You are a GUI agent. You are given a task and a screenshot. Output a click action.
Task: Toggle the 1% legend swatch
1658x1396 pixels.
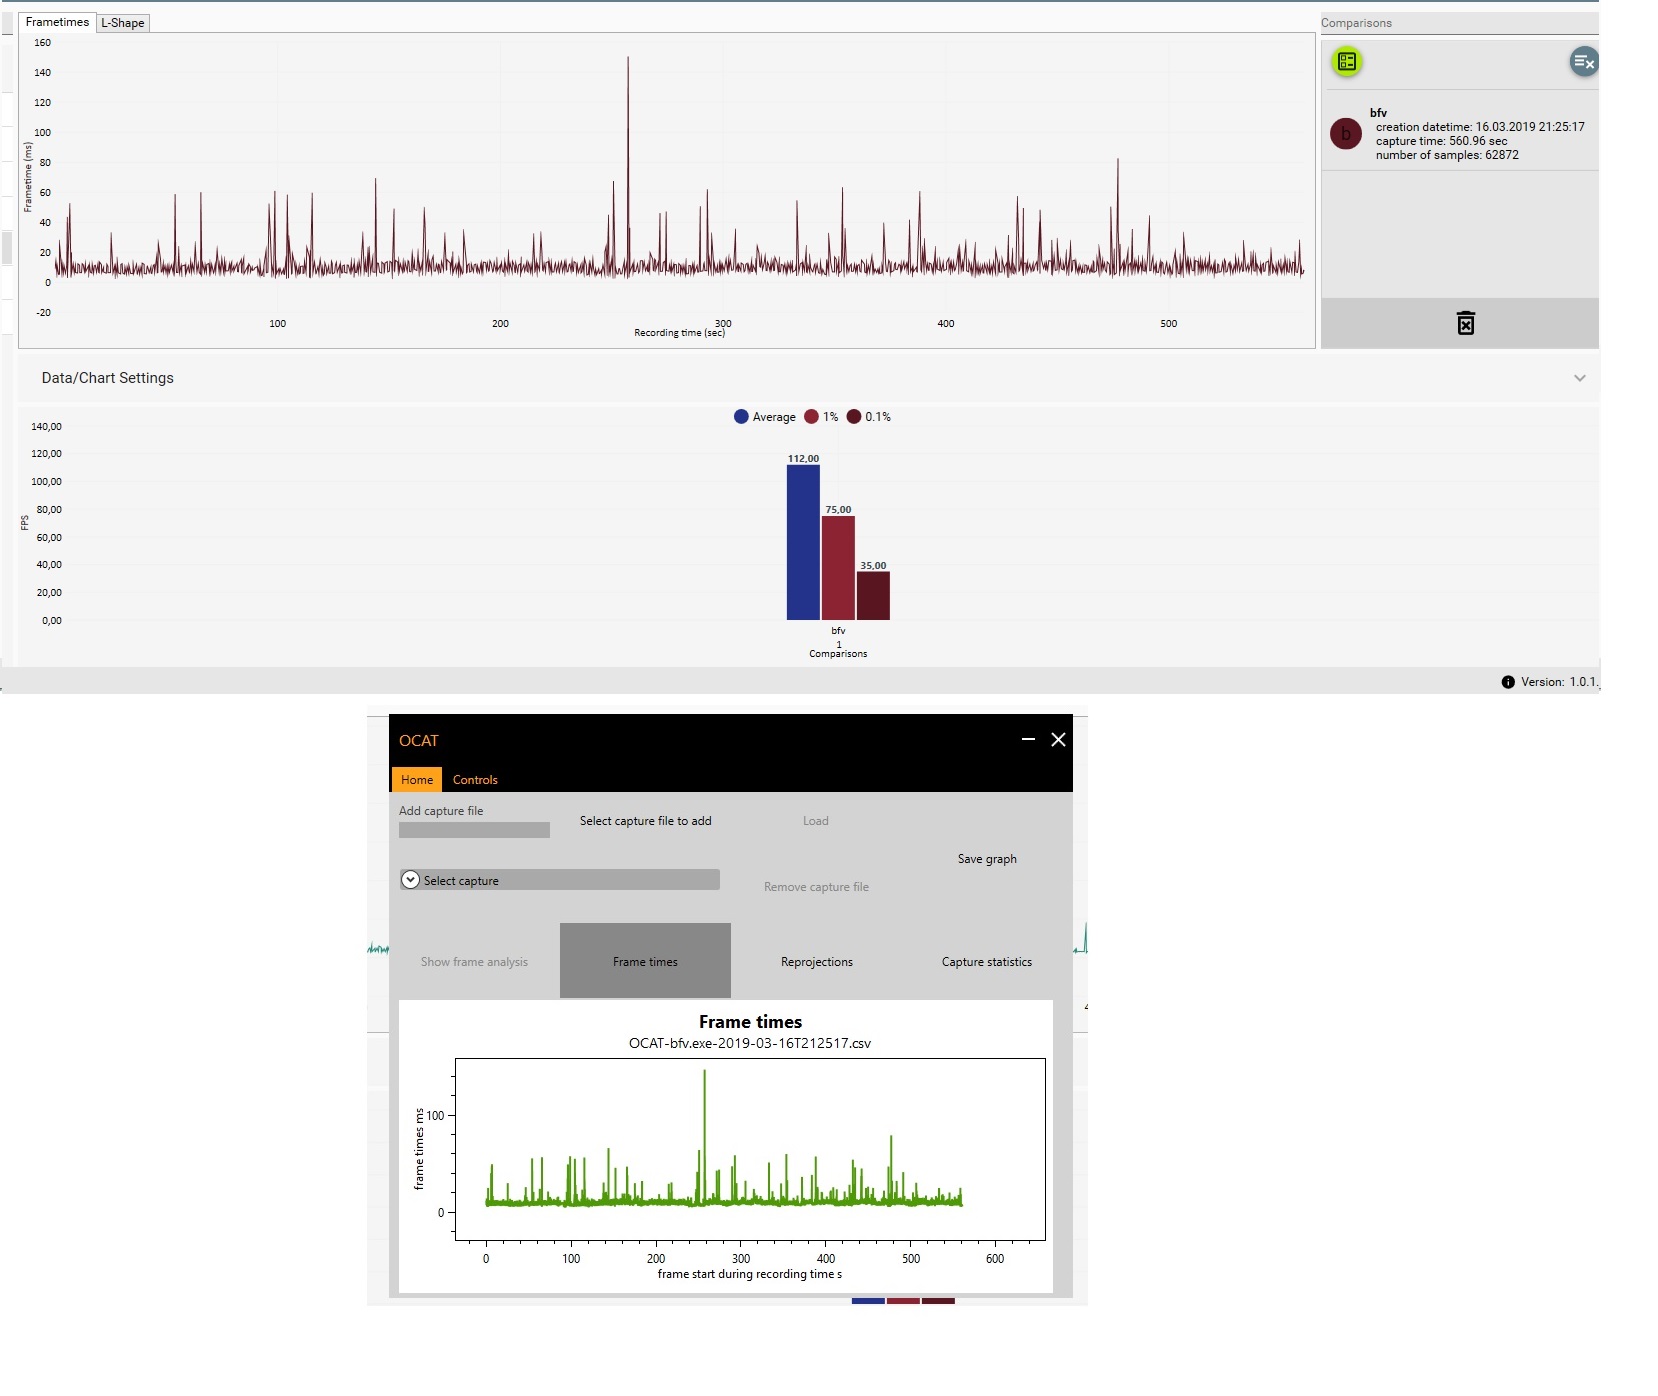pyautogui.click(x=811, y=417)
